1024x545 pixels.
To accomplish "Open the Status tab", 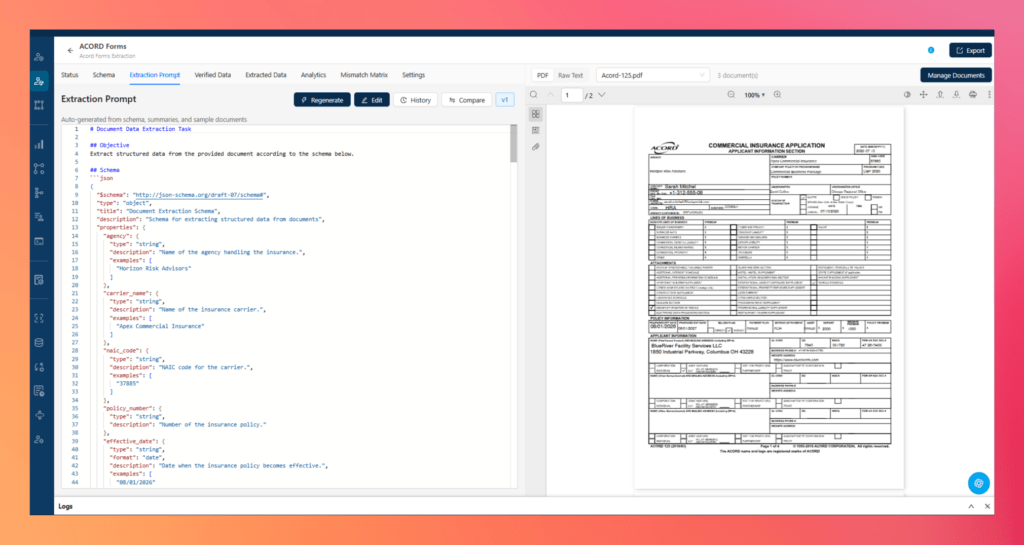I will [70, 75].
